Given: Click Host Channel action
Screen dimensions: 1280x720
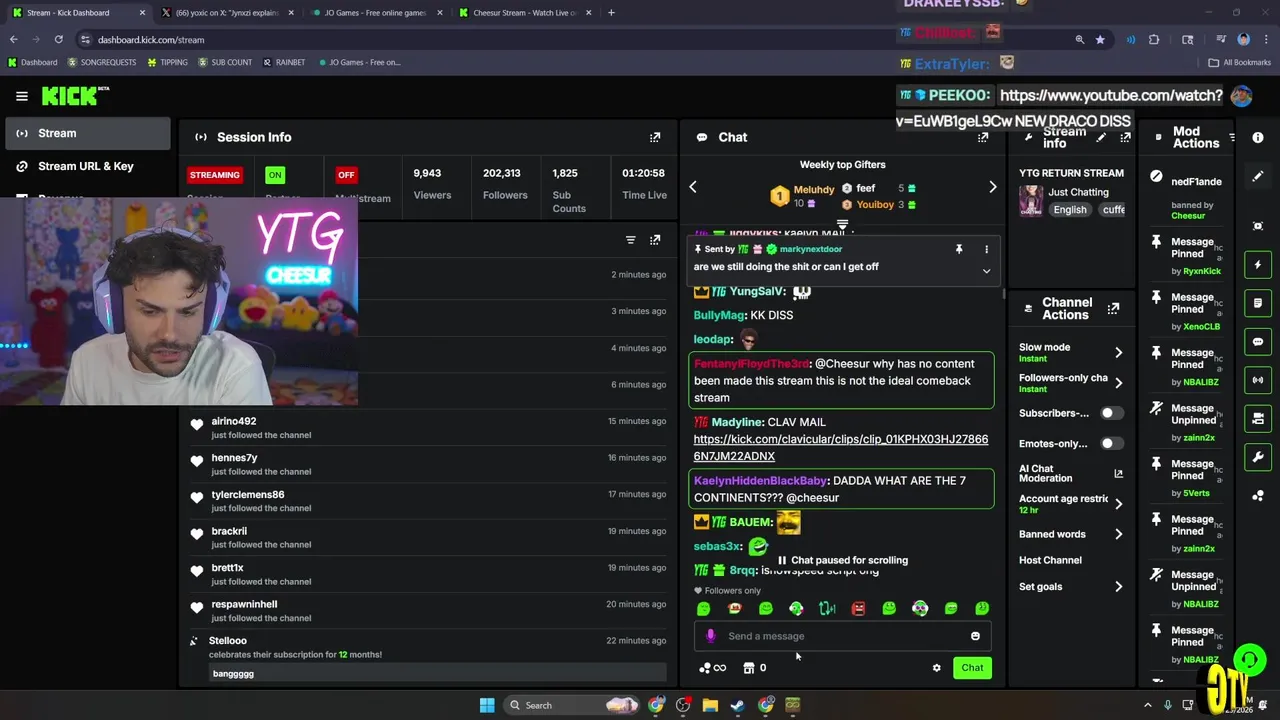Looking at the screenshot, I should click(x=1050, y=560).
